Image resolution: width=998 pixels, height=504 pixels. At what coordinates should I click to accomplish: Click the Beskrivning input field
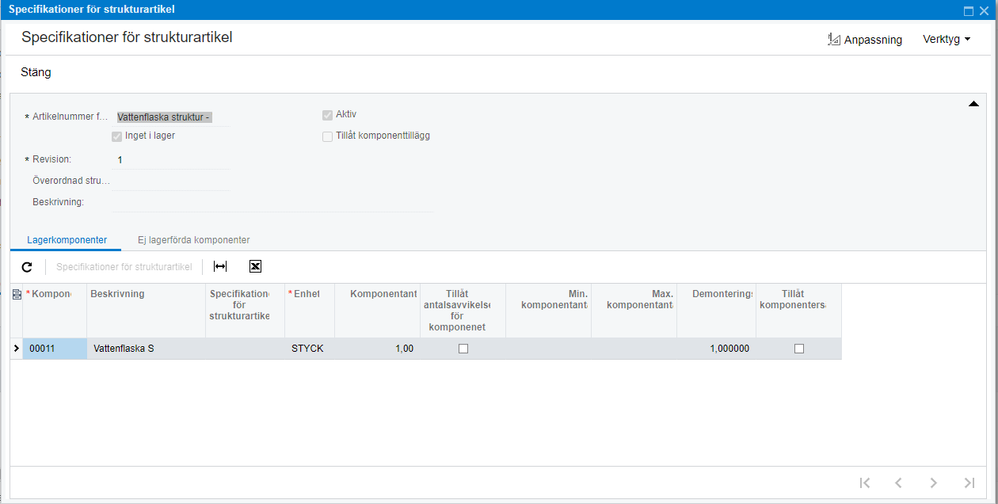pyautogui.click(x=272, y=202)
